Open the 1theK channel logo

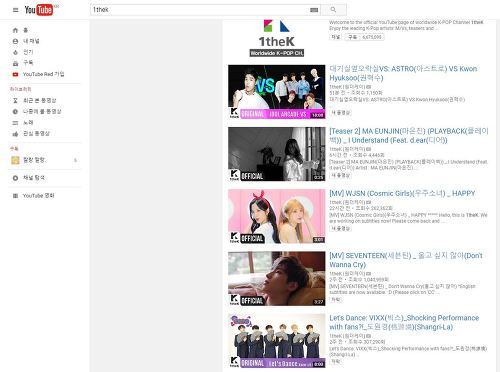277,38
